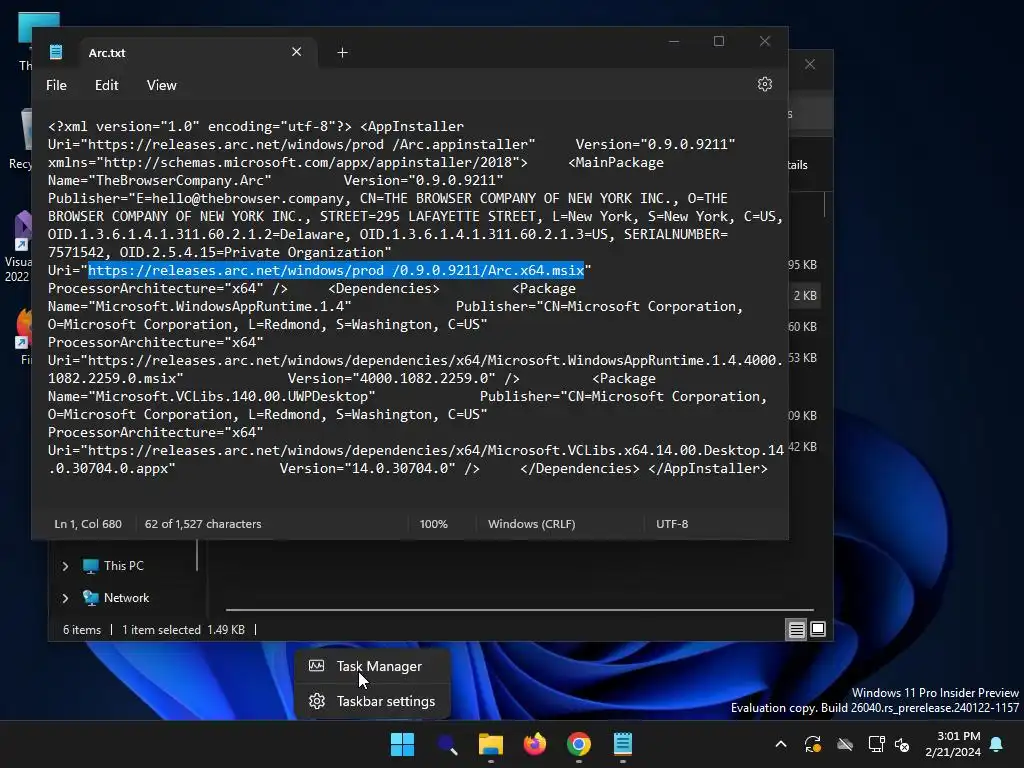
Task: Click Name="Microsoft.WindowsAppRuntime.1.4" text
Action: 199,306
